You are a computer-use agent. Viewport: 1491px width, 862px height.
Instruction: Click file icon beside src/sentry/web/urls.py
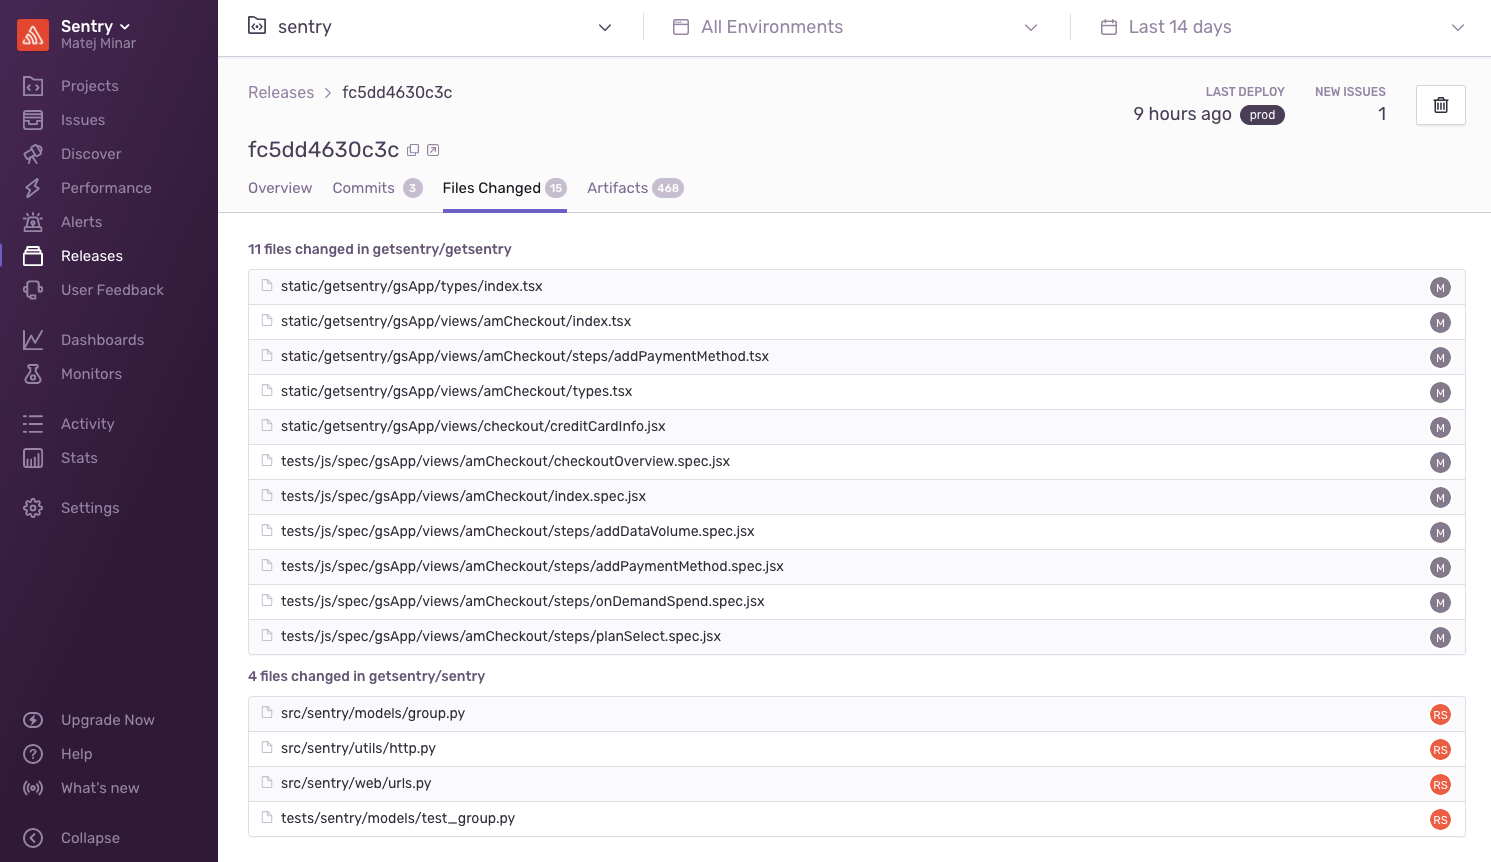pyautogui.click(x=267, y=783)
